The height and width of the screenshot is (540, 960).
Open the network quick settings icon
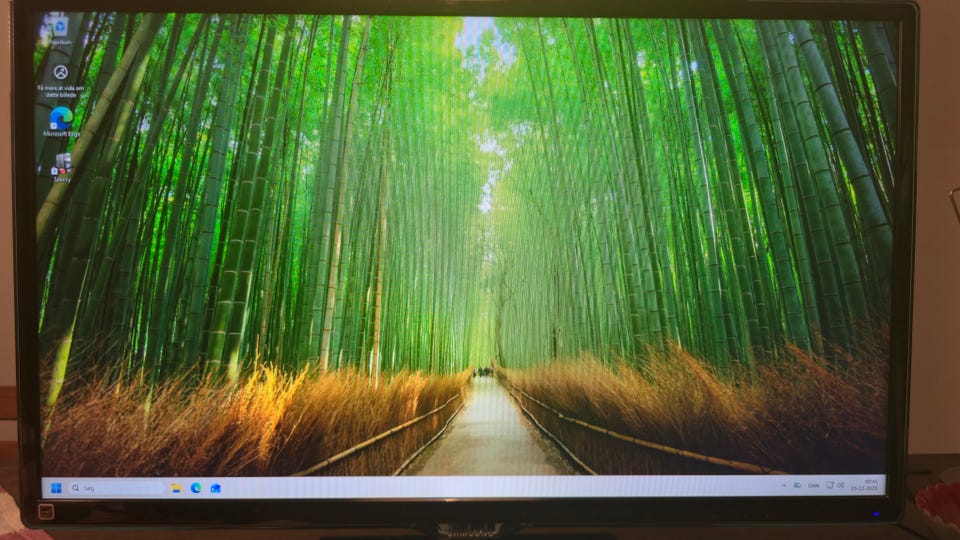[x=830, y=485]
